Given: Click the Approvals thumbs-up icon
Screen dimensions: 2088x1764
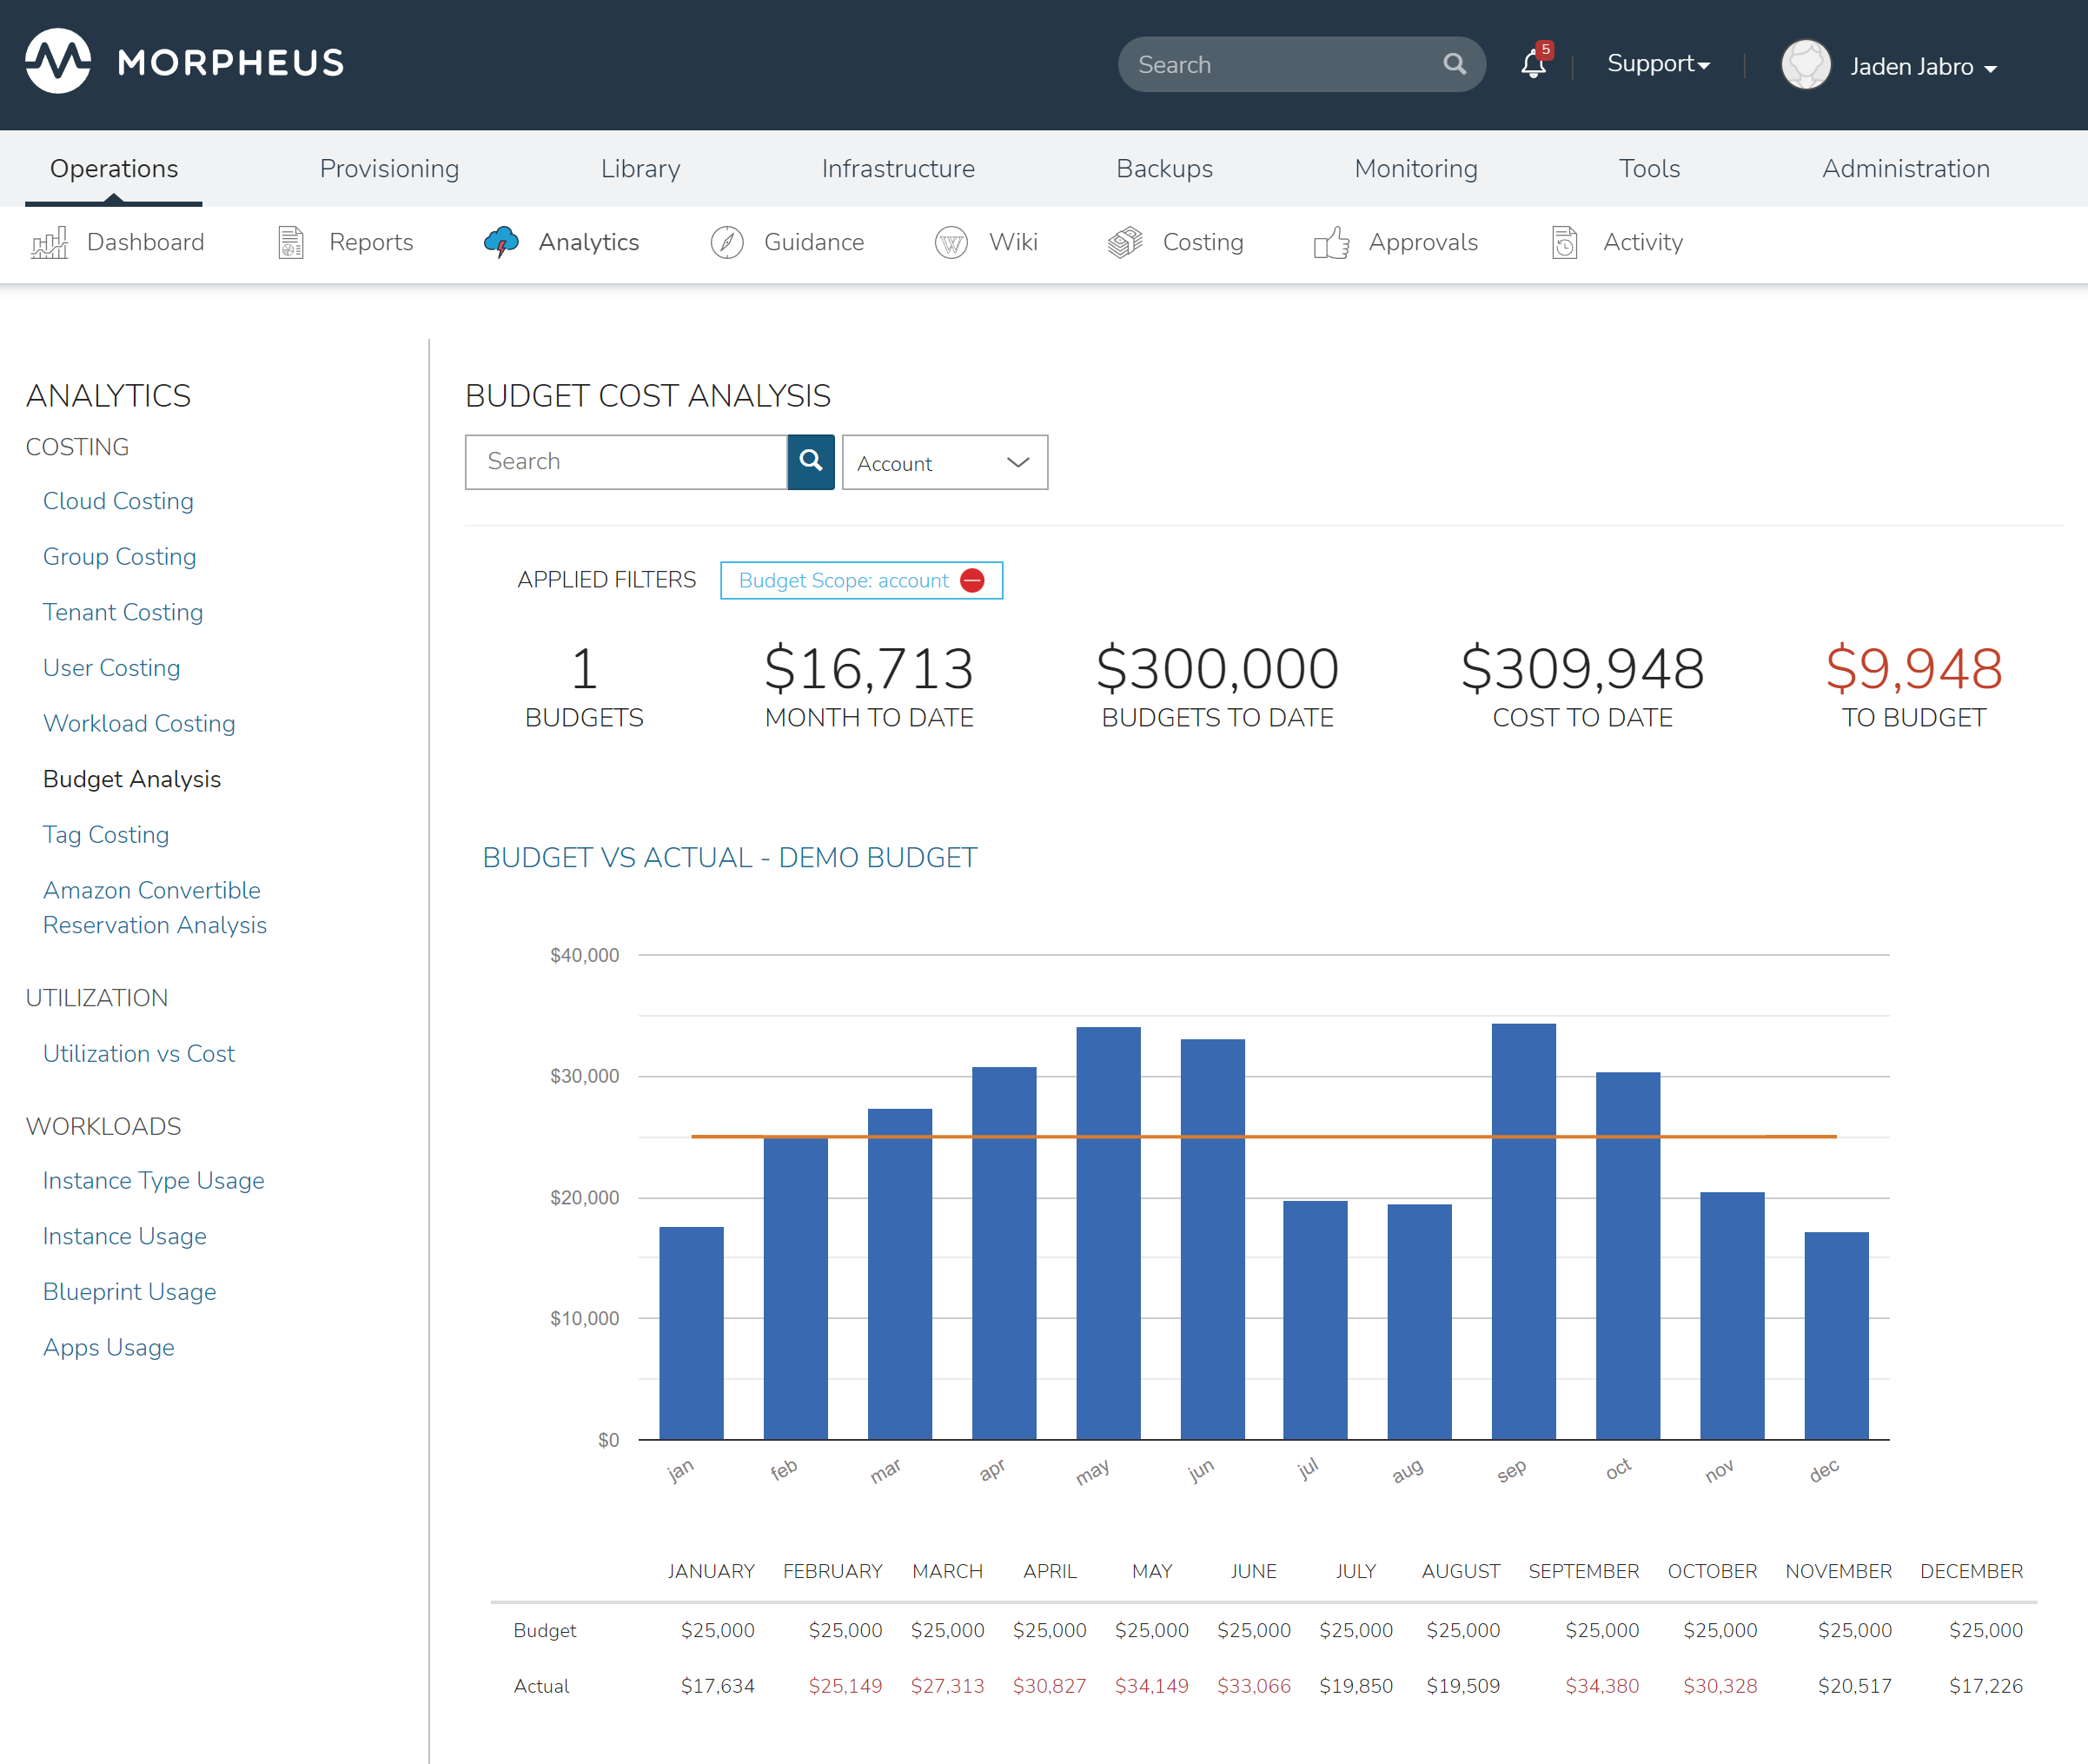Looking at the screenshot, I should pos(1331,243).
